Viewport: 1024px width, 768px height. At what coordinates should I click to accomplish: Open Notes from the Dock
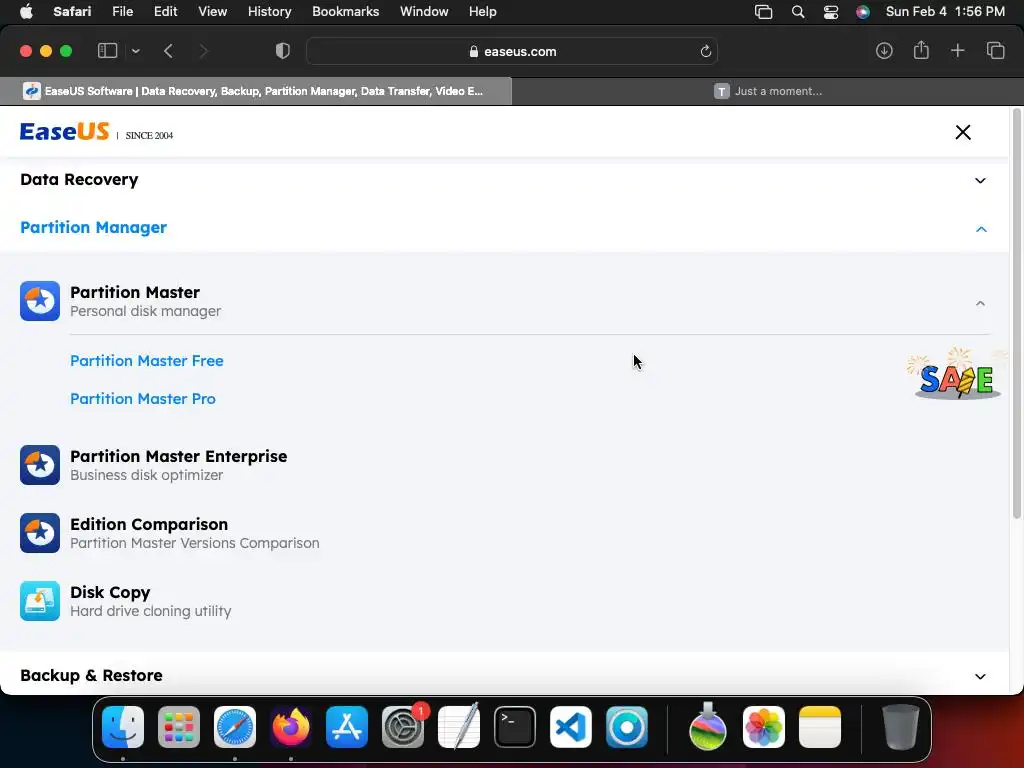pyautogui.click(x=820, y=727)
